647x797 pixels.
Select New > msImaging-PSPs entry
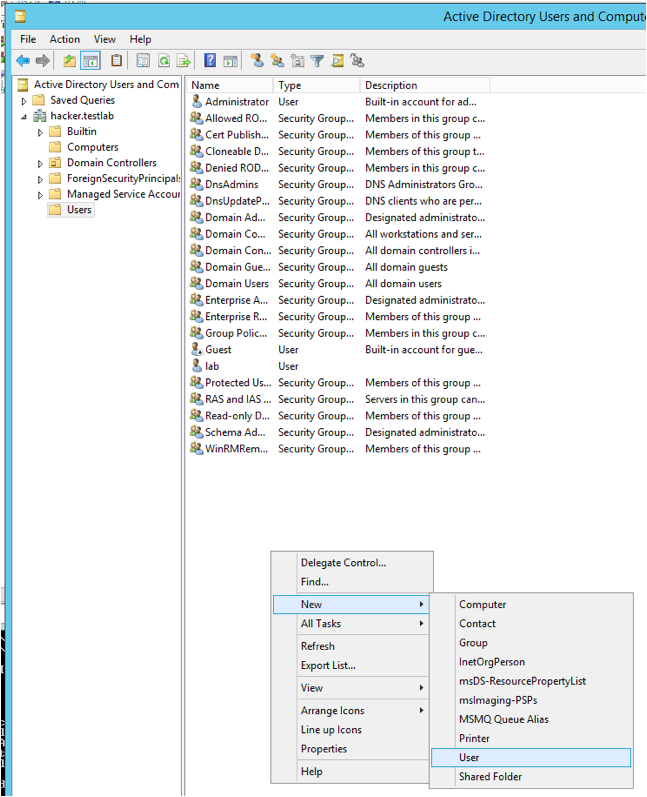[531, 700]
